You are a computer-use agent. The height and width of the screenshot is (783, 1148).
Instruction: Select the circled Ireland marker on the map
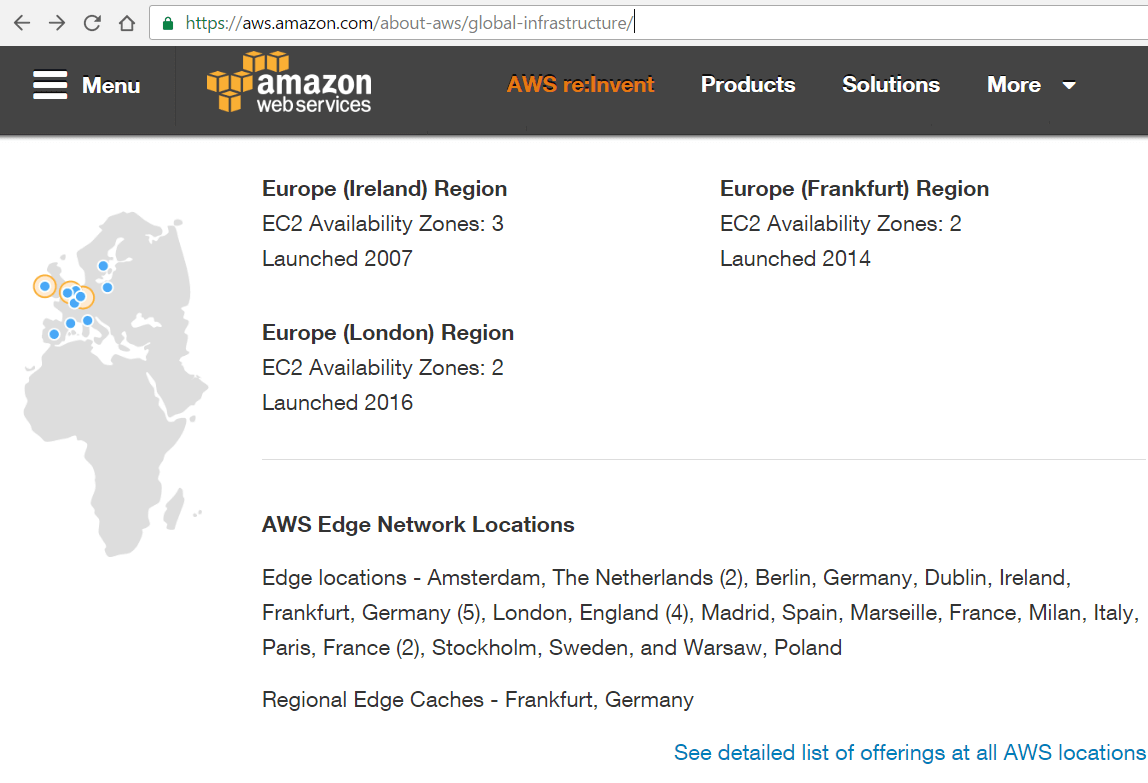[x=45, y=286]
